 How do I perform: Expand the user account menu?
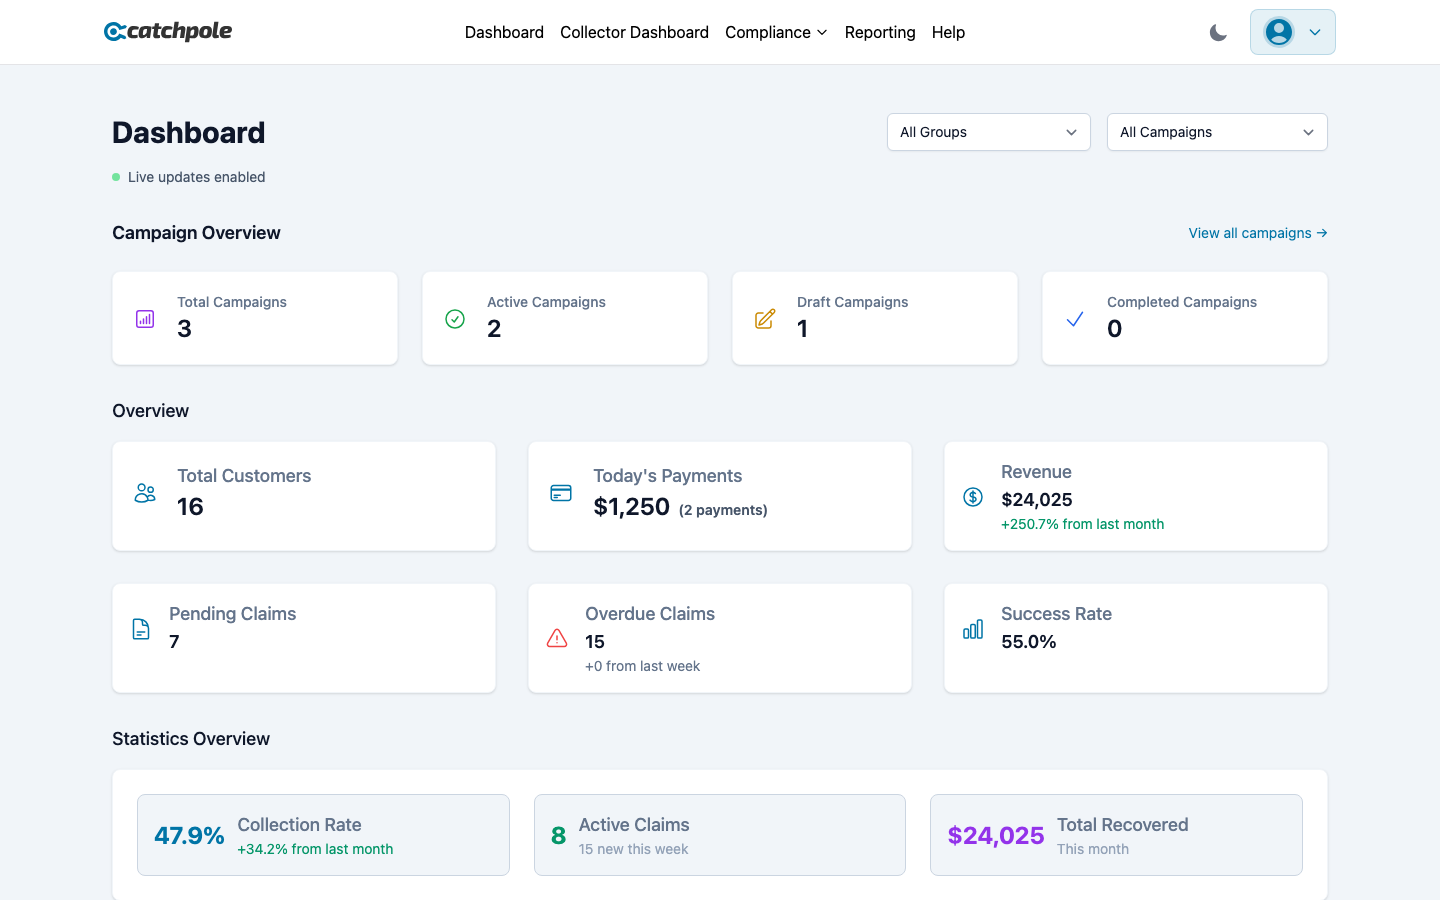(1292, 32)
